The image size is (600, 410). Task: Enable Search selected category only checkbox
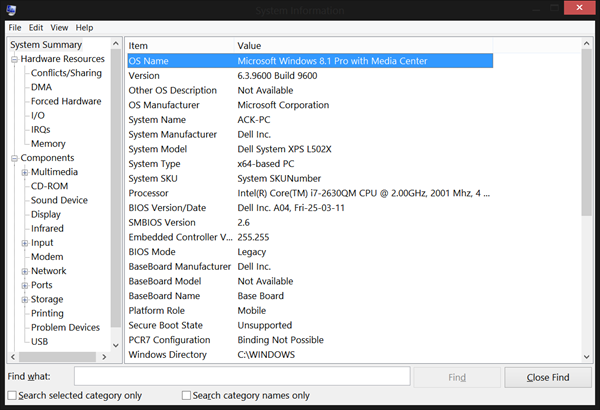tap(11, 396)
